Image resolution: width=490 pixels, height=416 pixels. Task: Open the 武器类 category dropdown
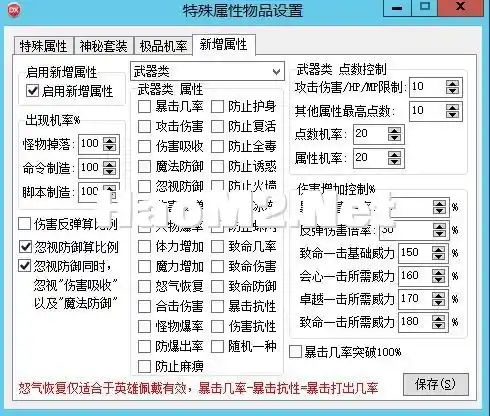tap(207, 71)
